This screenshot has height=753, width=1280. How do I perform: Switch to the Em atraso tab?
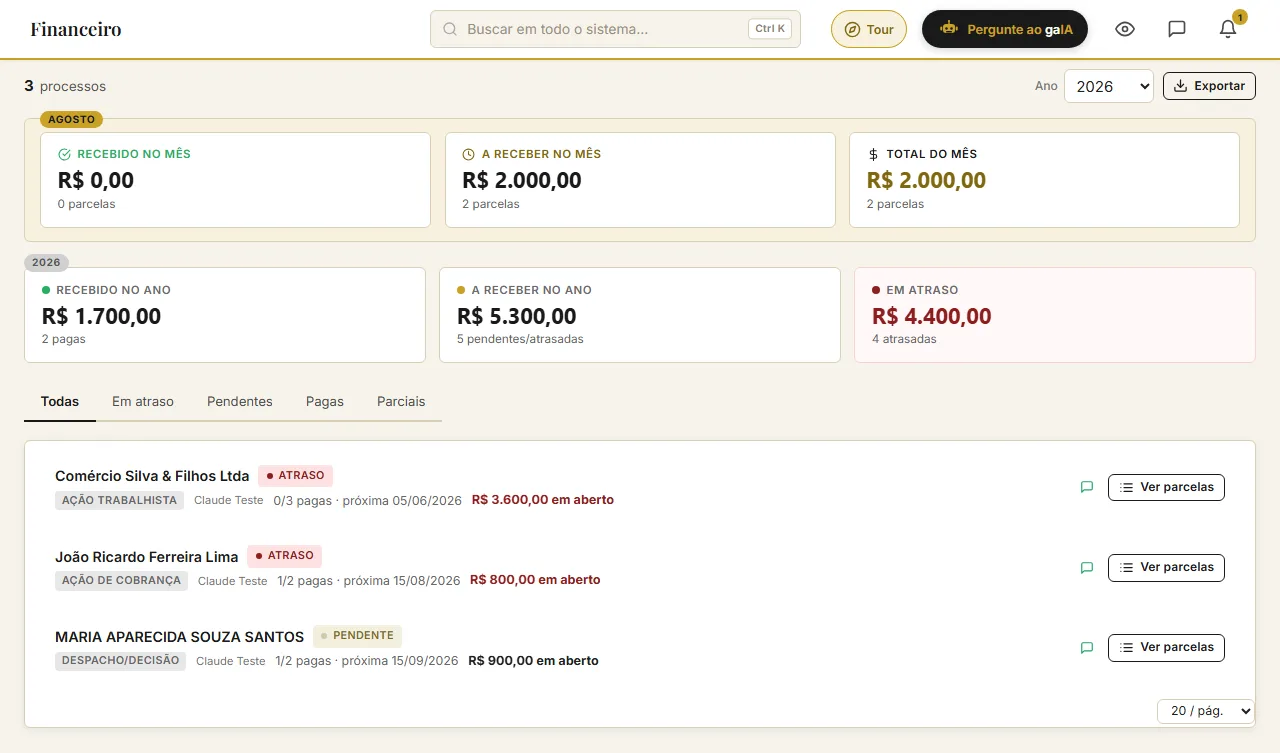(143, 401)
